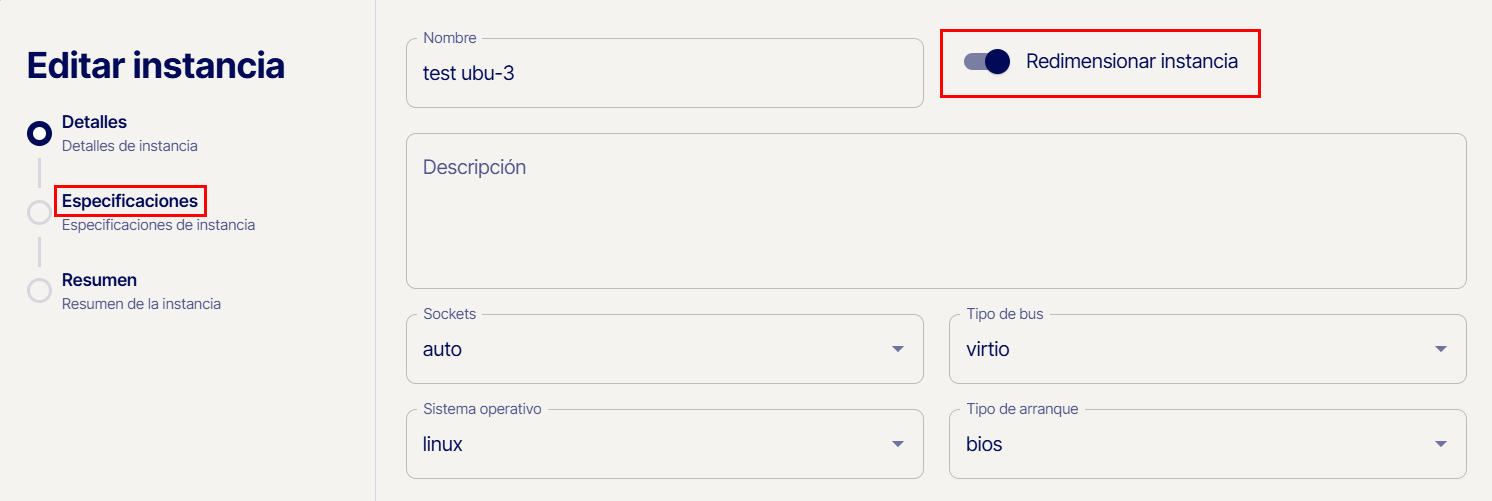
Task: Click the "Redimensionar instancia" toggle label text
Action: (1131, 62)
